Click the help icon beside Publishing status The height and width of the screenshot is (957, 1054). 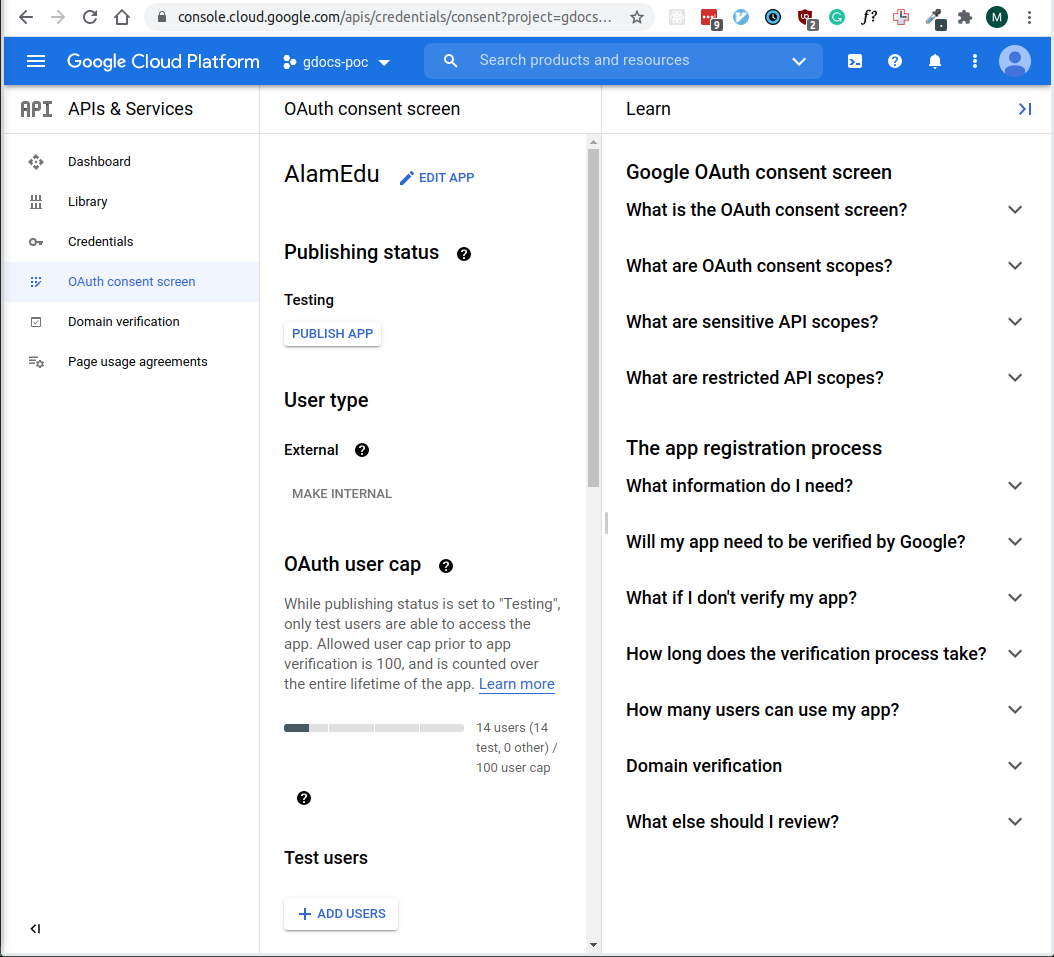[464, 253]
